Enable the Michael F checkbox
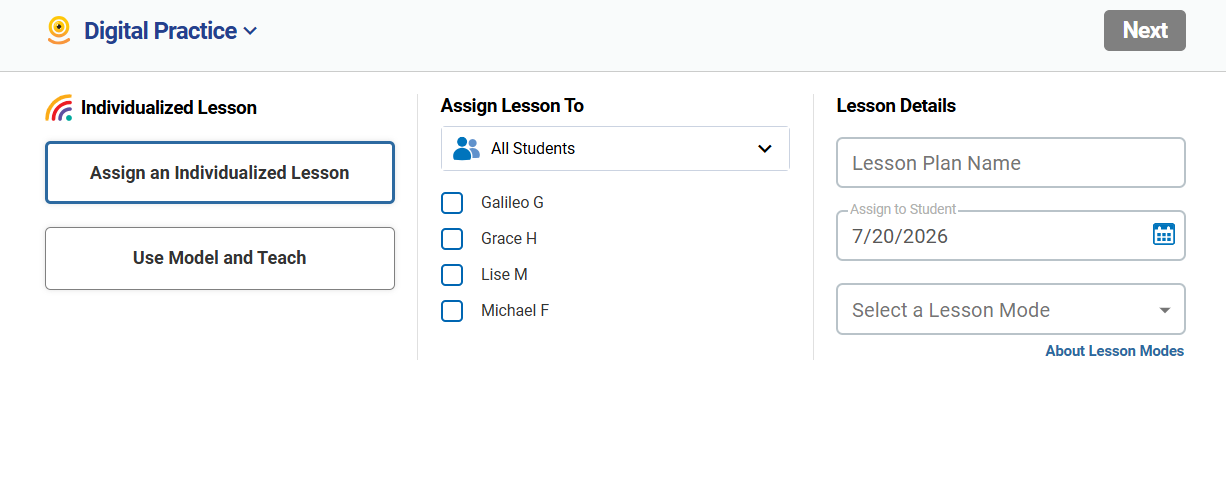Image resolution: width=1226 pixels, height=494 pixels. 452,311
